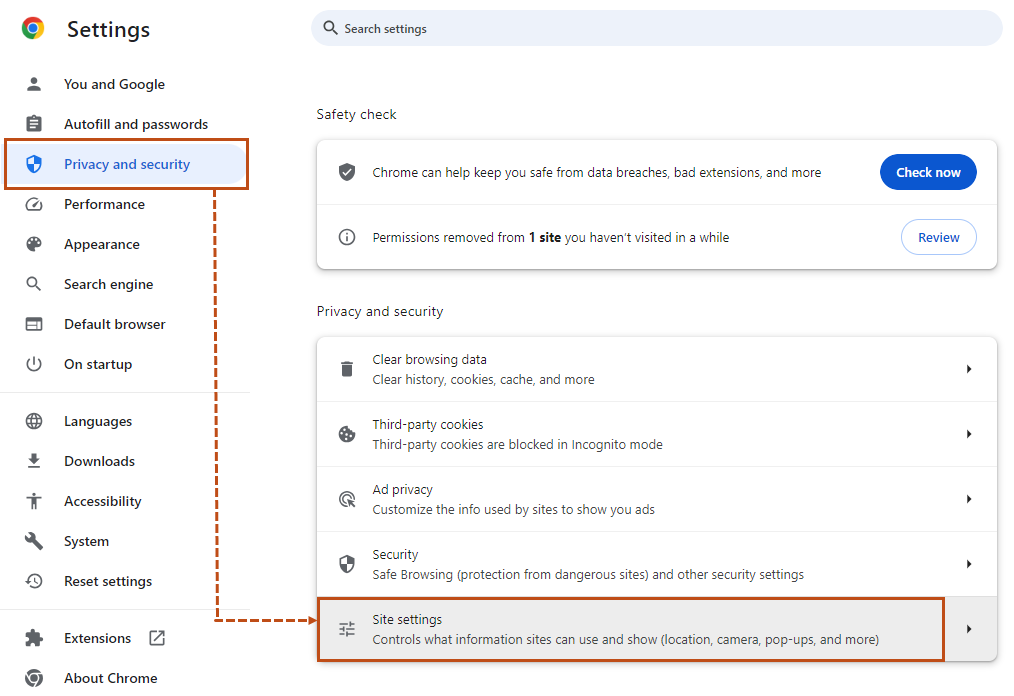
Task: Select Appearance in the sidebar
Action: (x=100, y=244)
